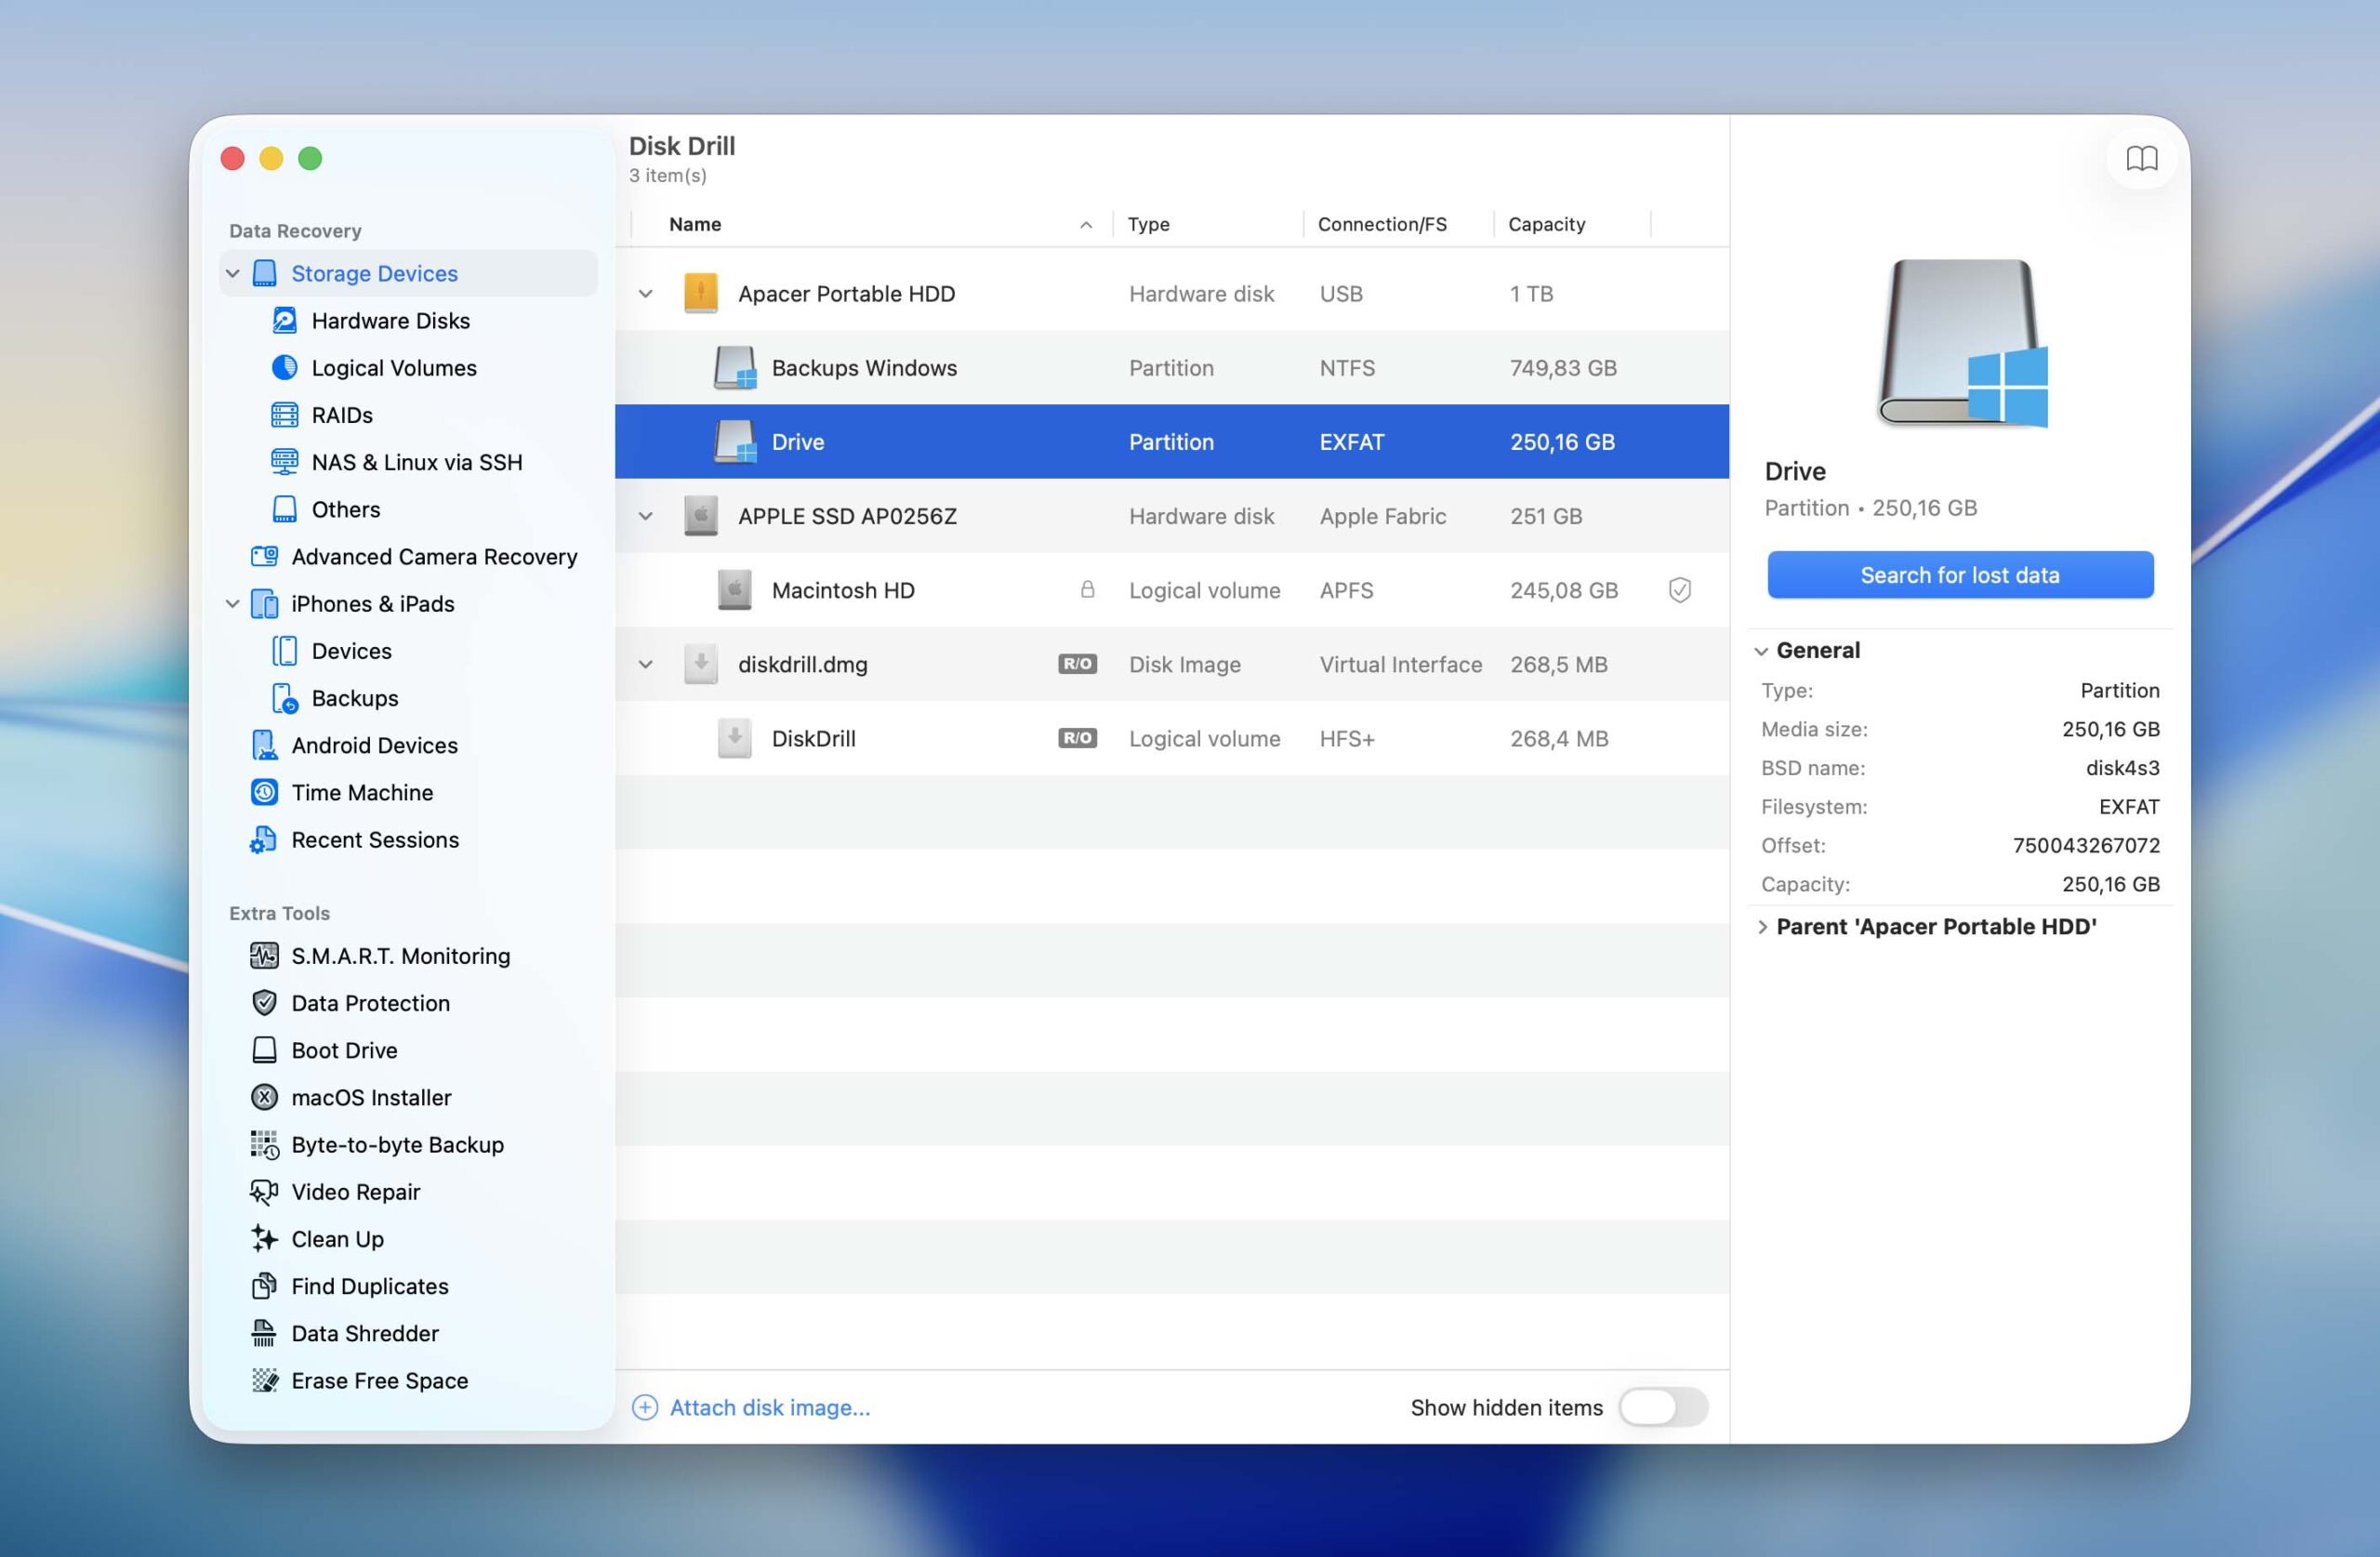
Task: Click the R/O badge on DiskDrill row
Action: coord(1077,738)
